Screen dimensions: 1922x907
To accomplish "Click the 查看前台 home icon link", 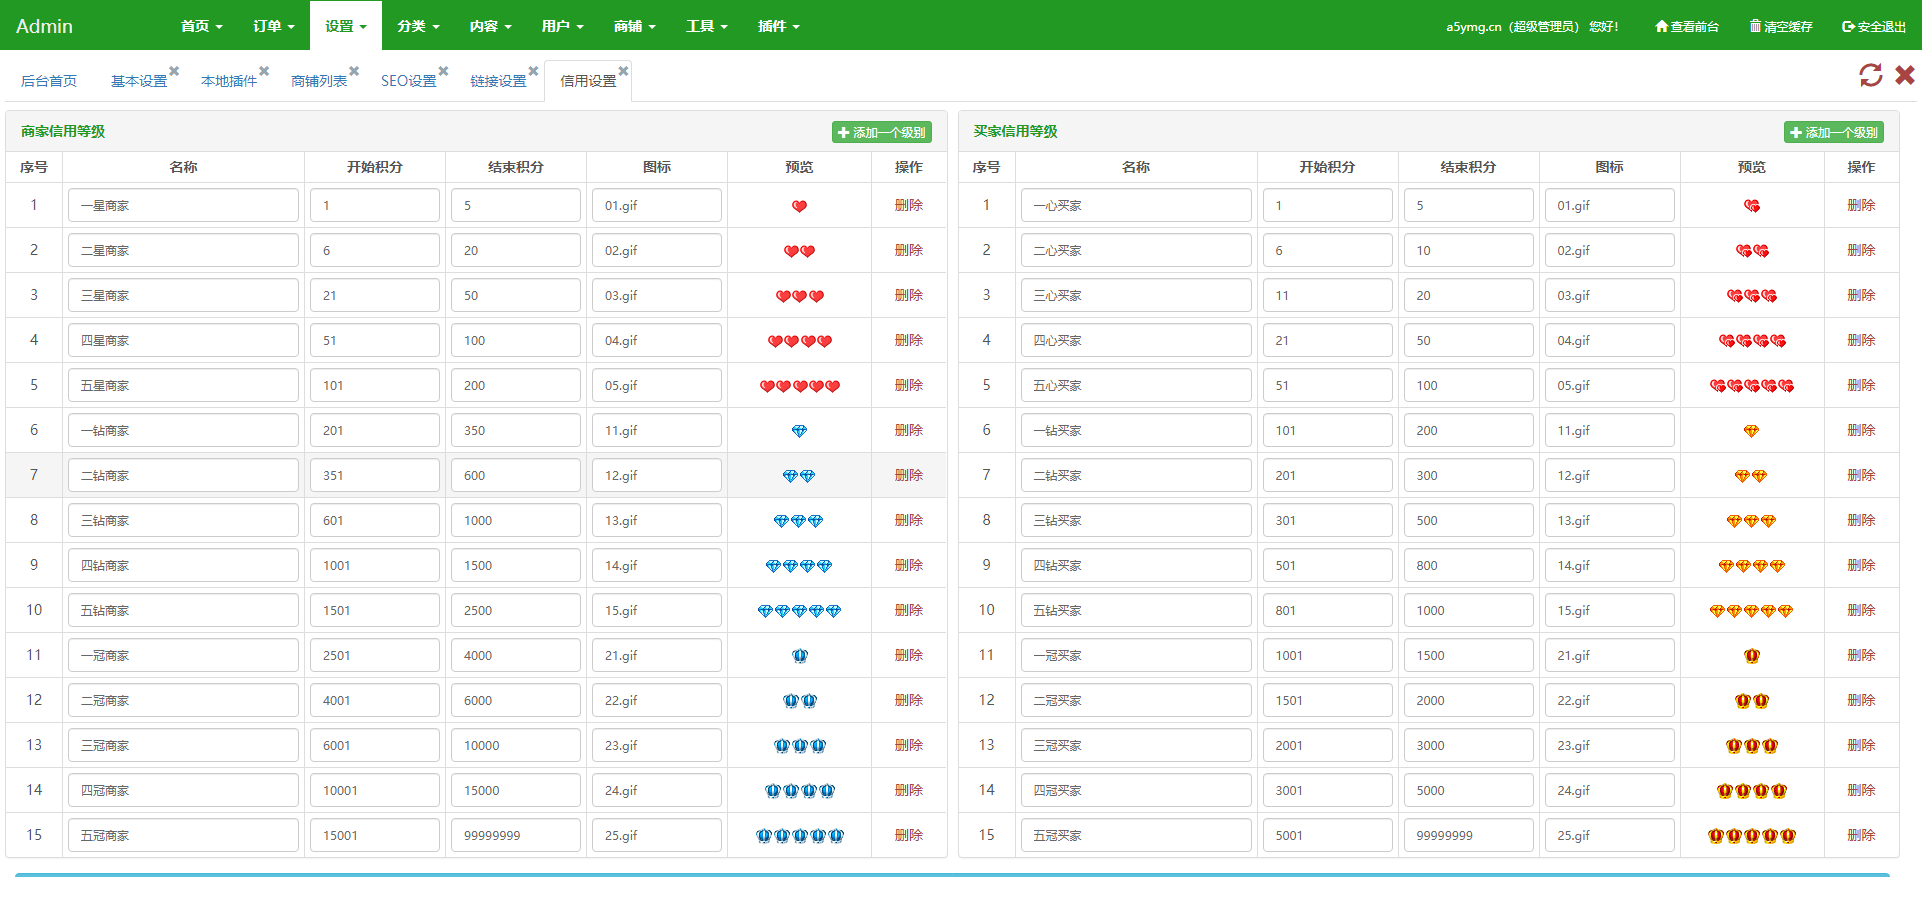I will pos(1687,26).
